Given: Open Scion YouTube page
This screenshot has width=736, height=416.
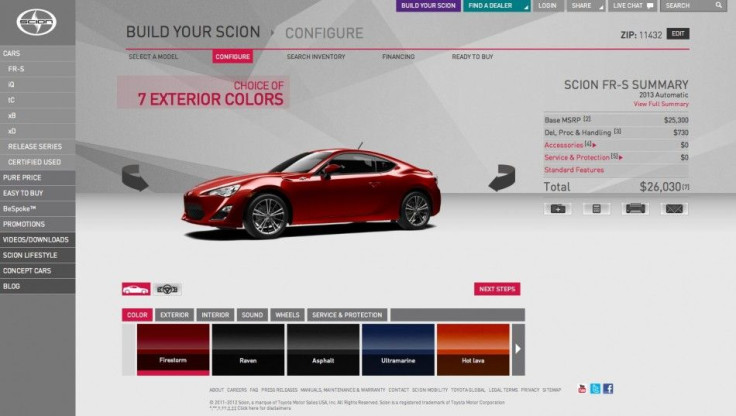Looking at the screenshot, I should [582, 389].
